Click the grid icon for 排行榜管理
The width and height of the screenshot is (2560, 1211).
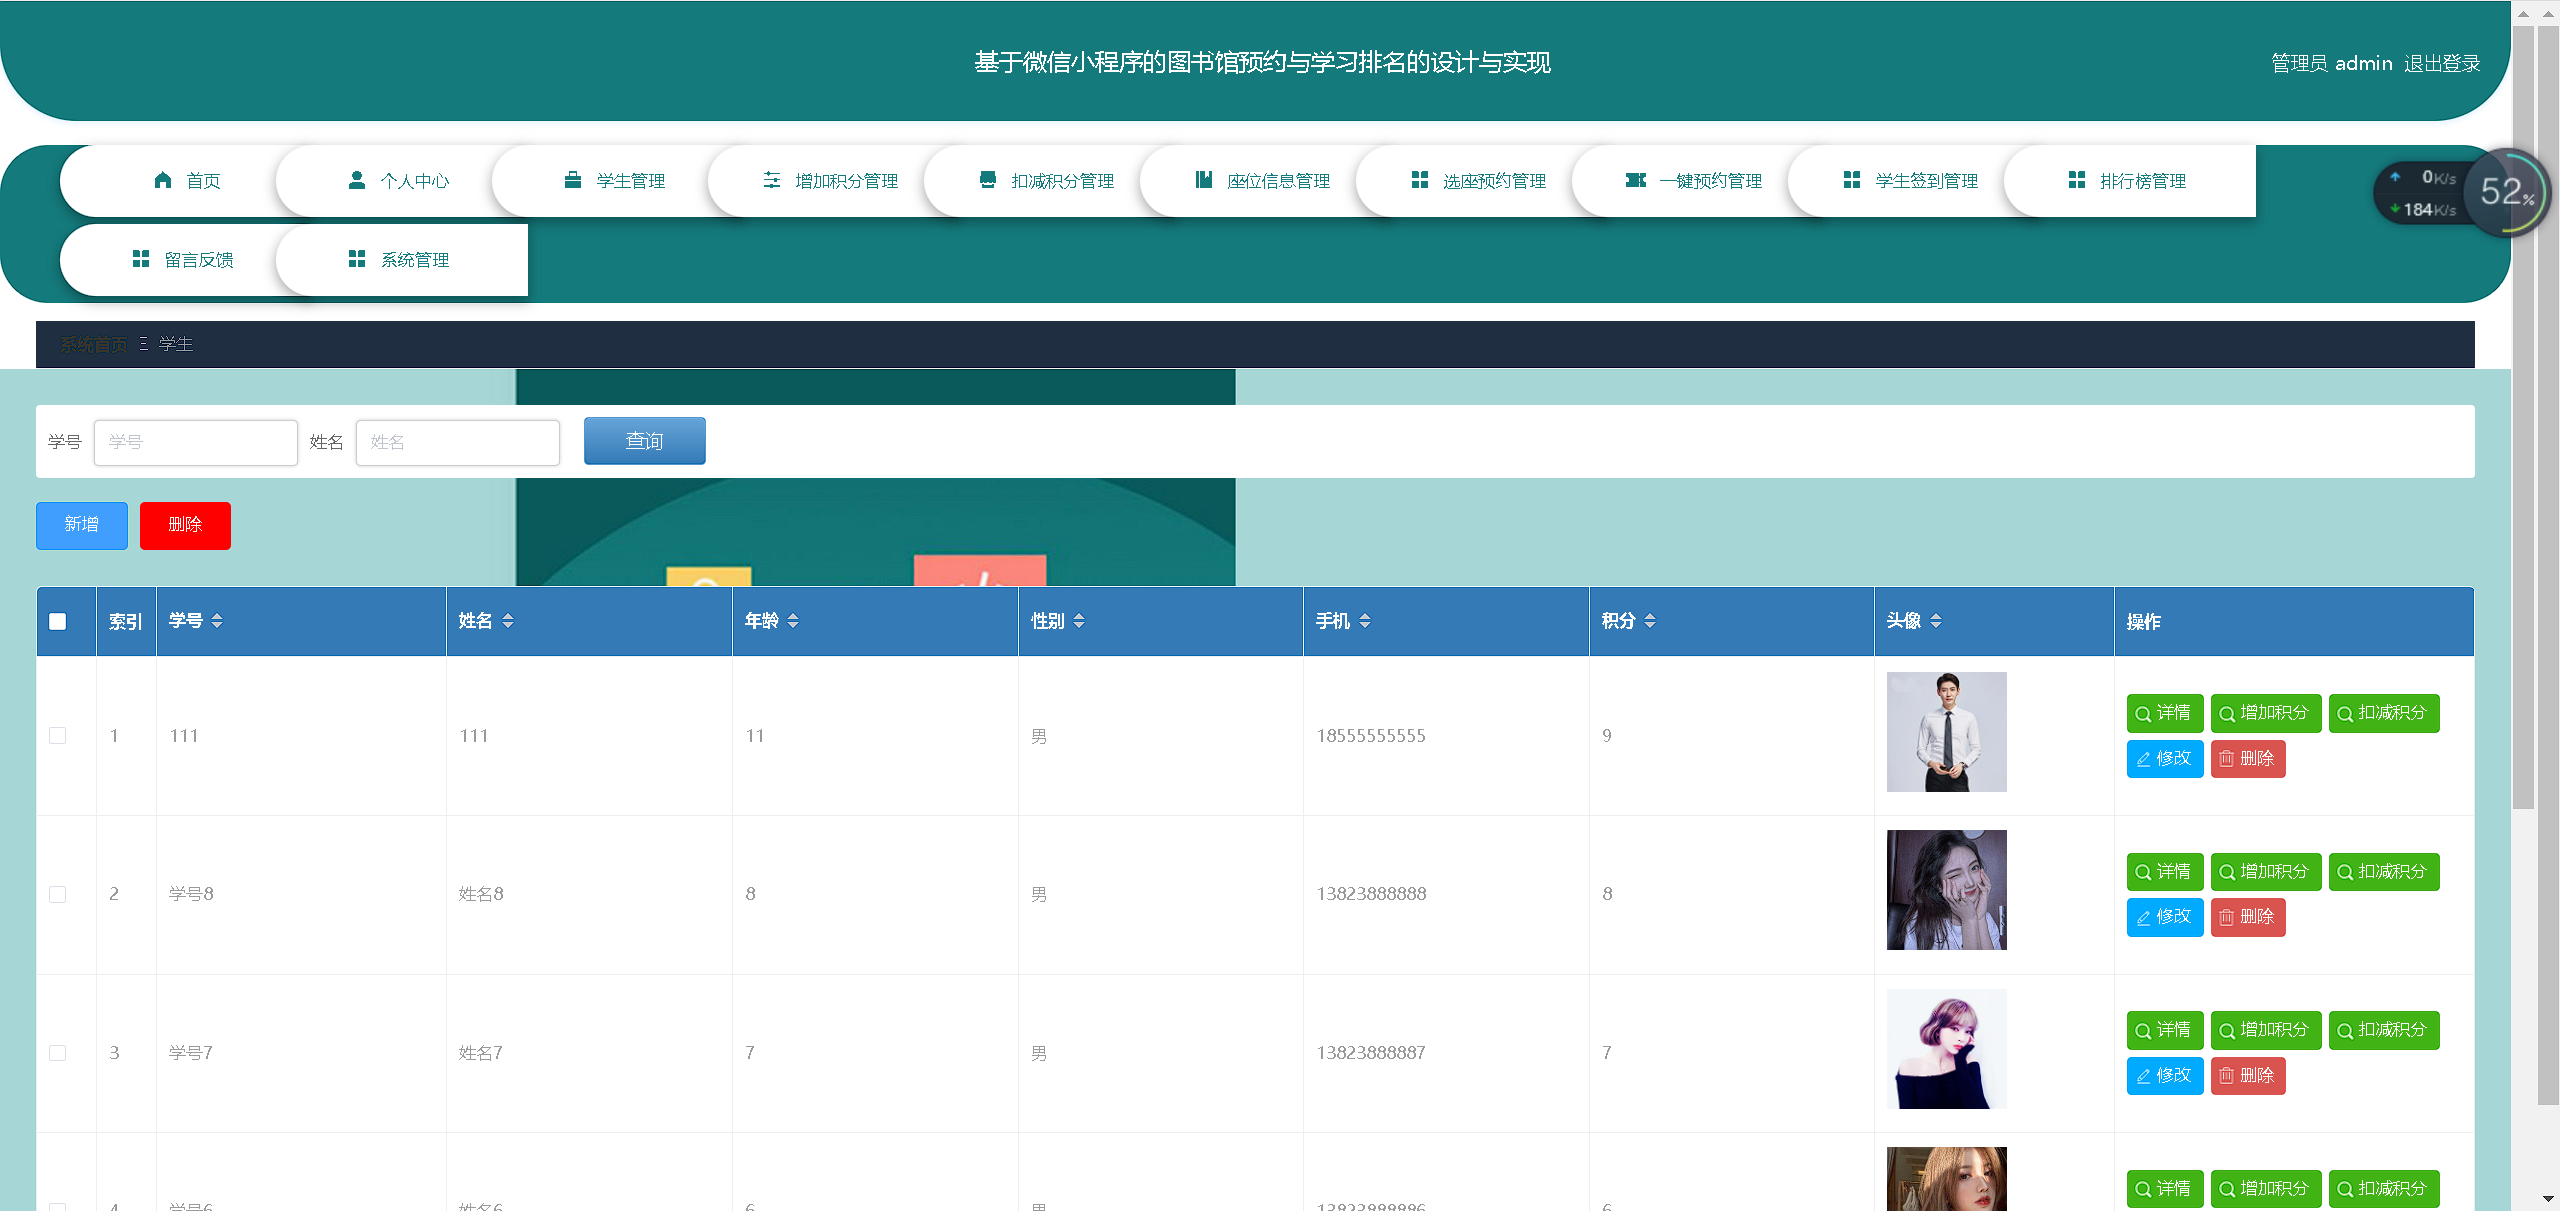2077,180
